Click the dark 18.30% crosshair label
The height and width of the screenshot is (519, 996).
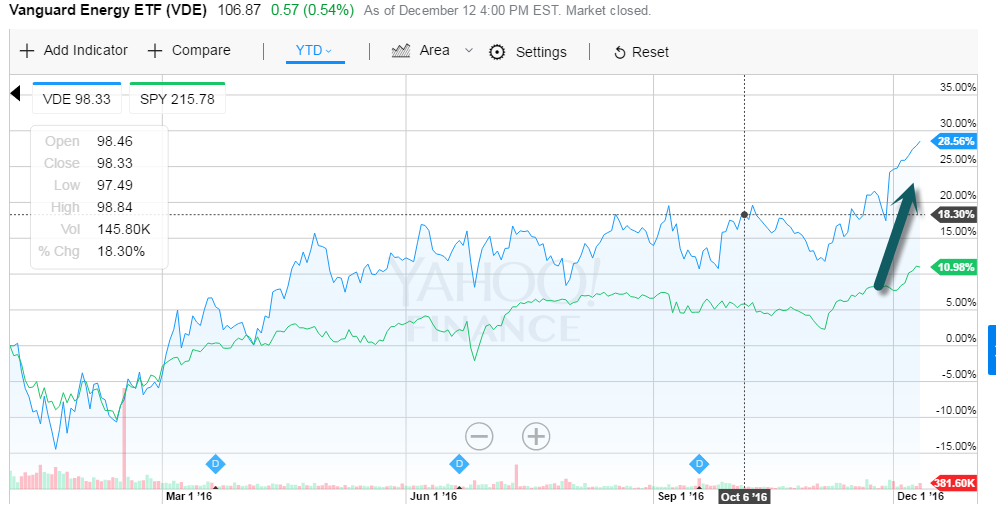tap(954, 214)
